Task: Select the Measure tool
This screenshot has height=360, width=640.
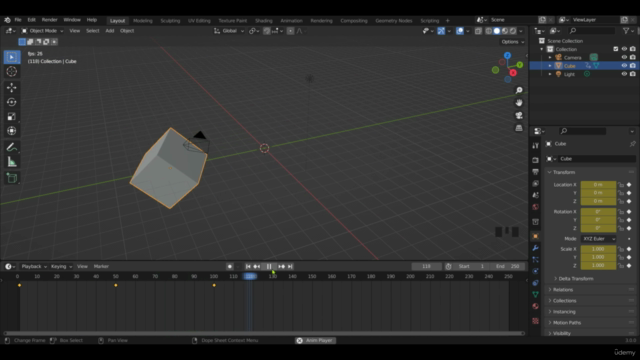Action: coord(11,162)
